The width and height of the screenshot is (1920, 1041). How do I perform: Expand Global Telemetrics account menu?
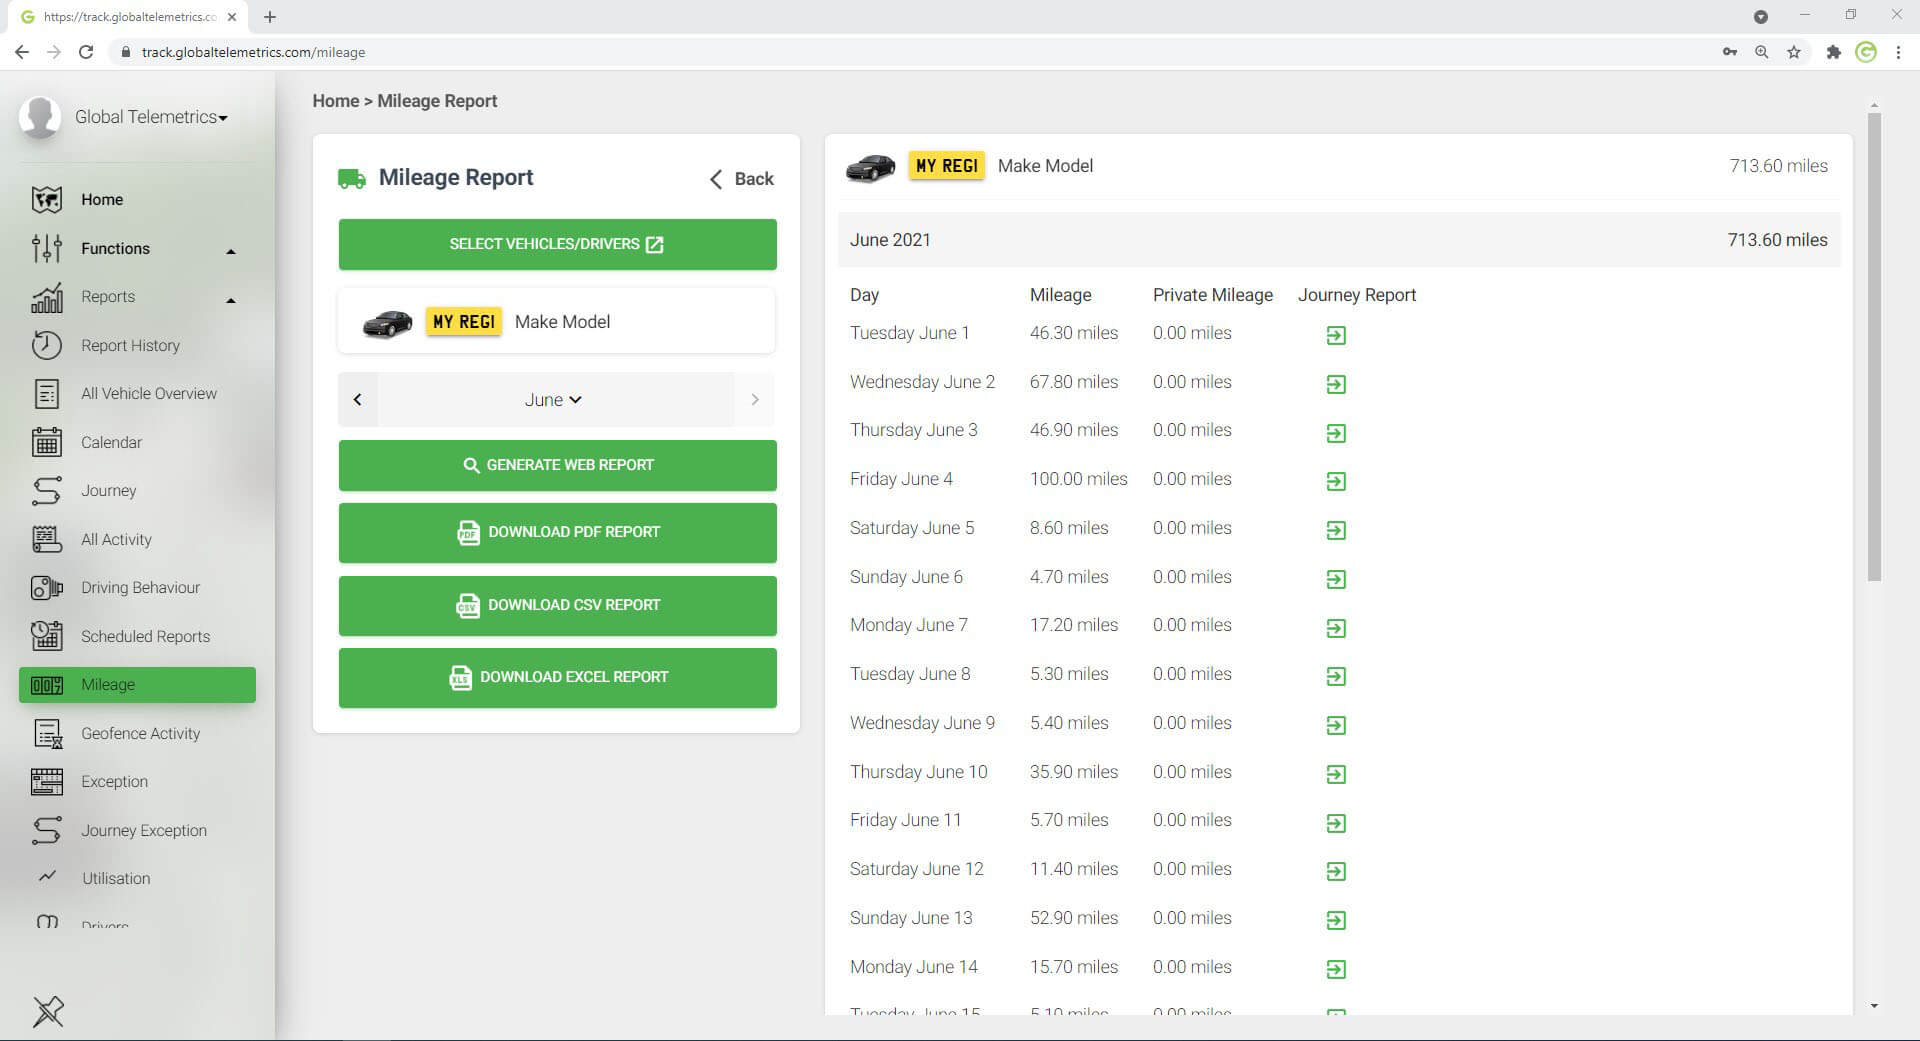(150, 117)
